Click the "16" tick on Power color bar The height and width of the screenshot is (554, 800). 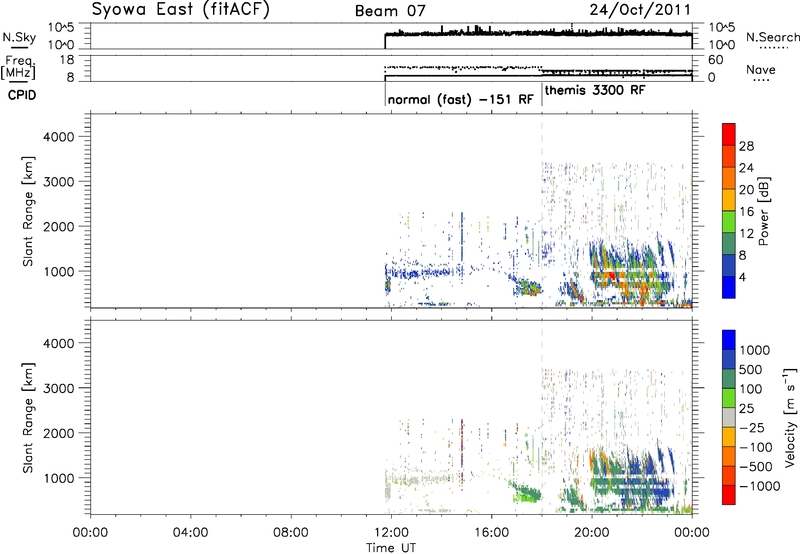(746, 212)
